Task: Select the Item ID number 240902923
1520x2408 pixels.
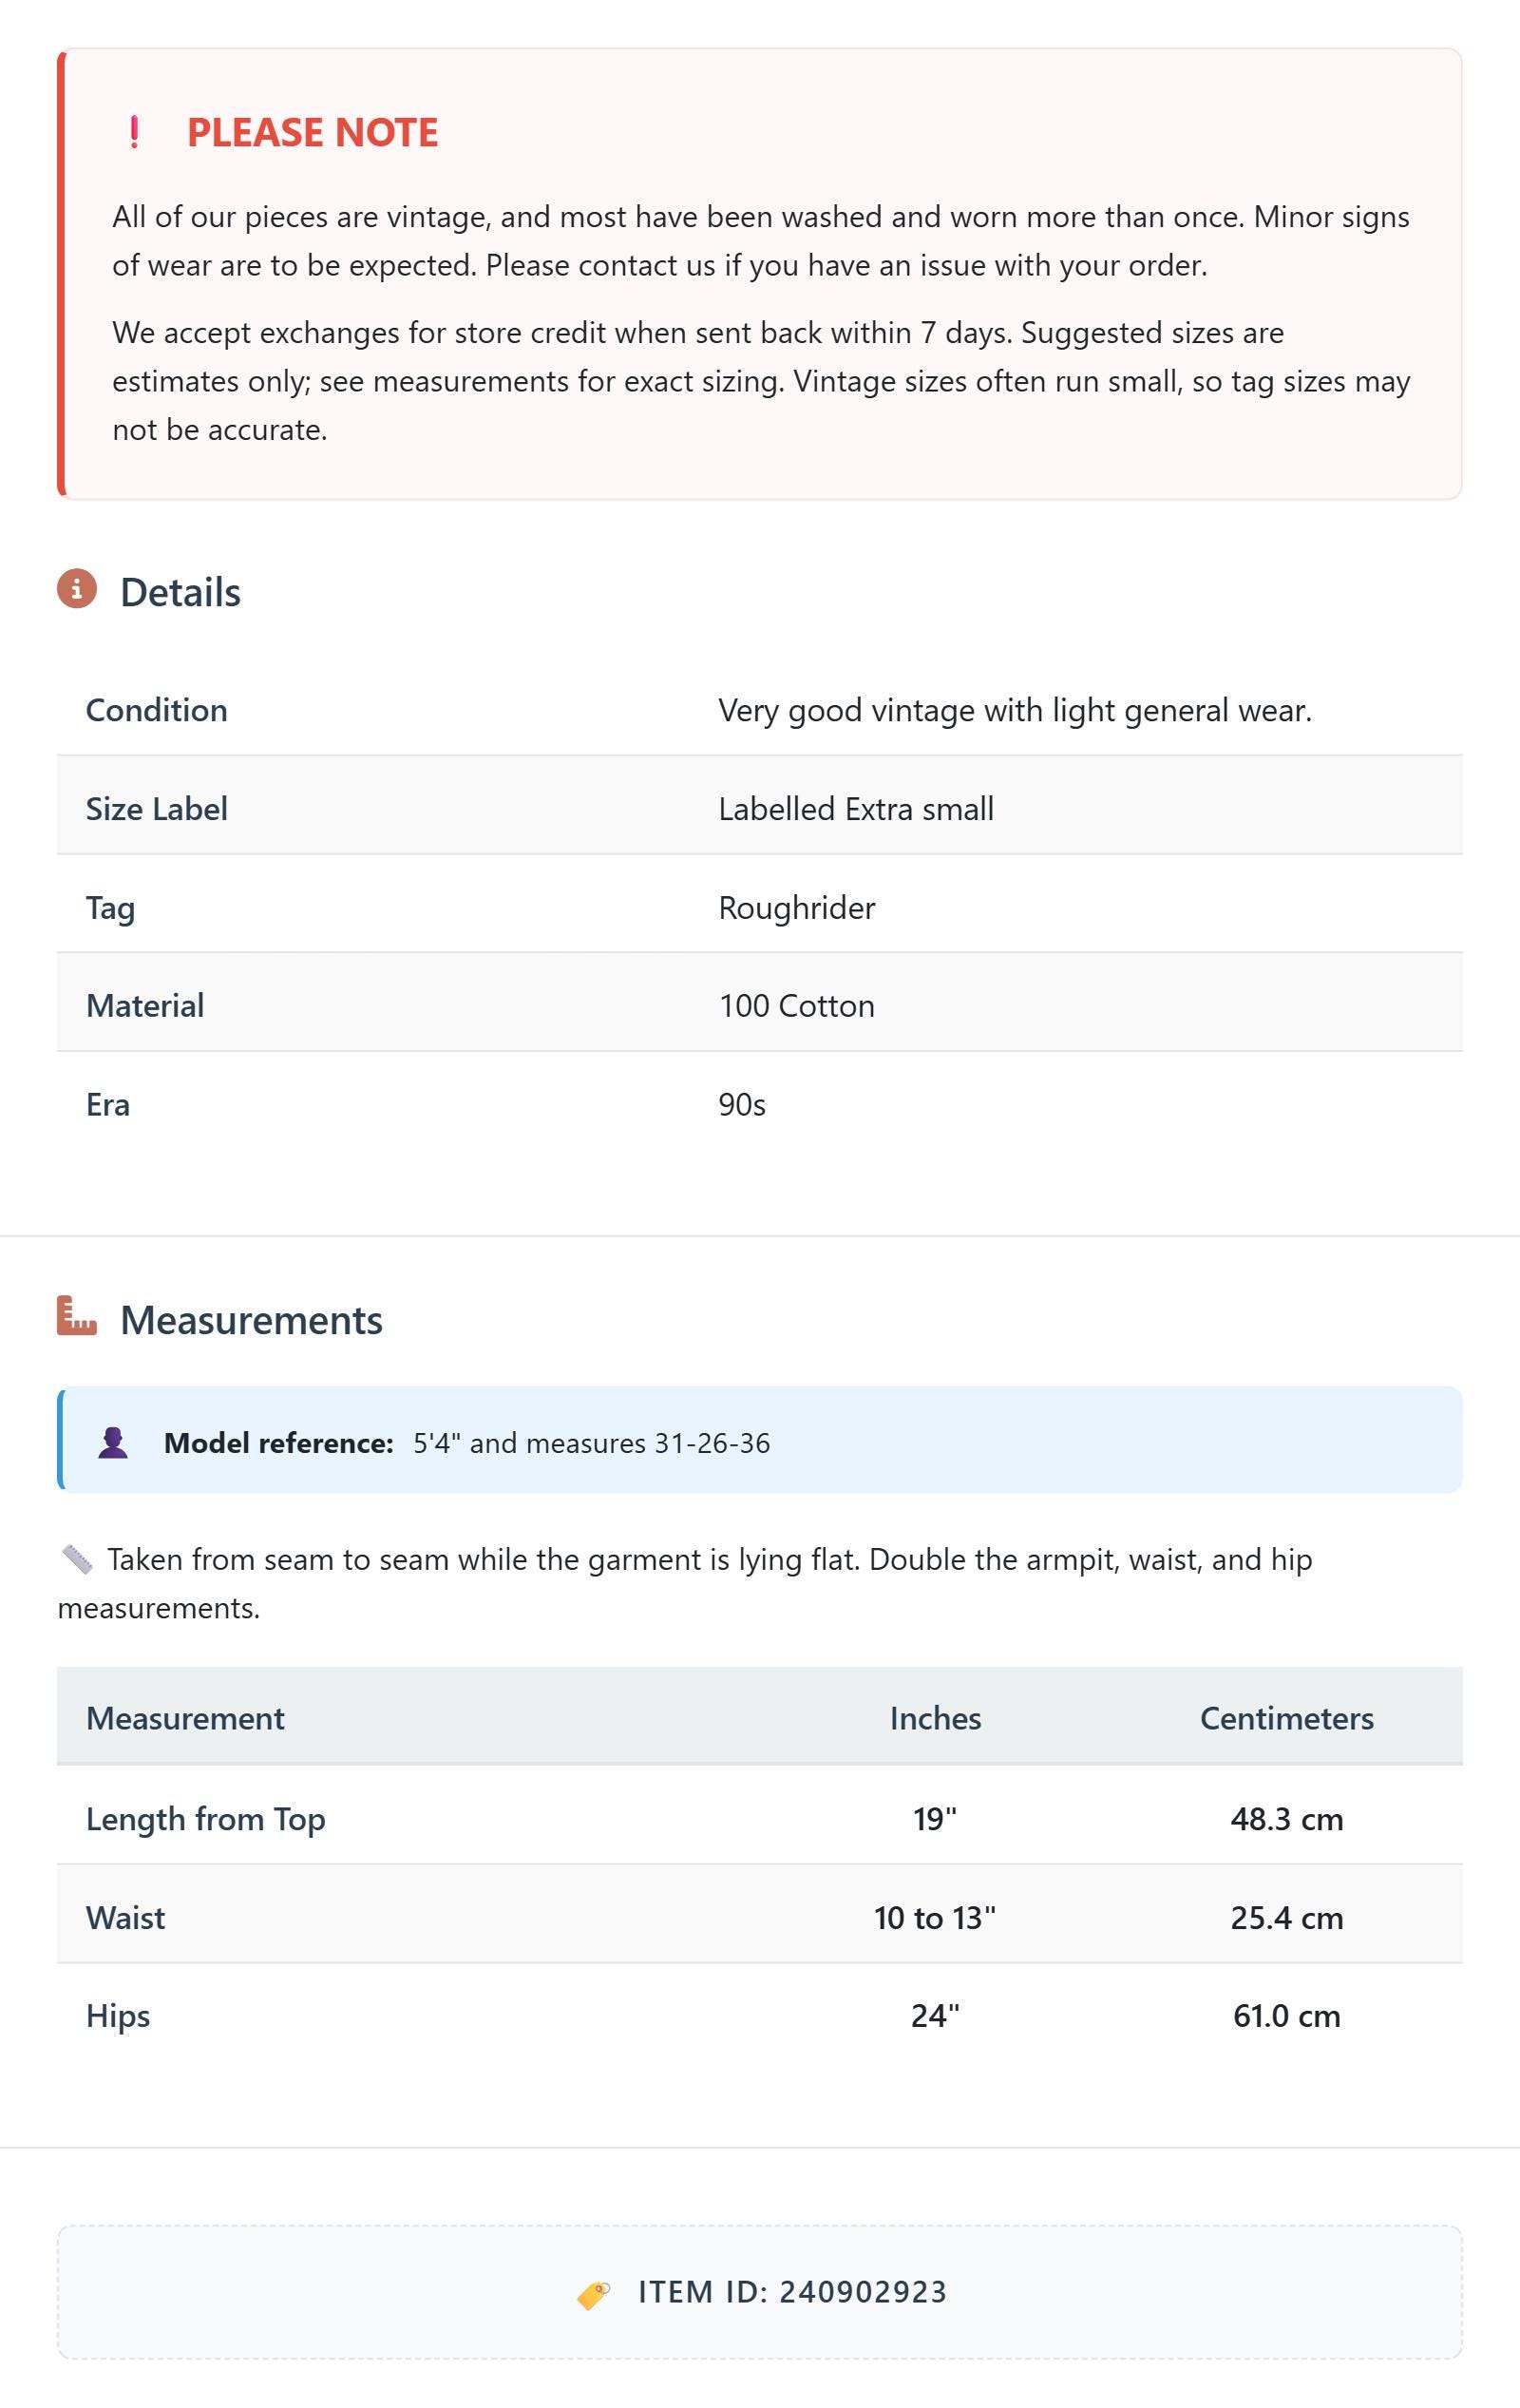Action: pyautogui.click(x=863, y=2292)
